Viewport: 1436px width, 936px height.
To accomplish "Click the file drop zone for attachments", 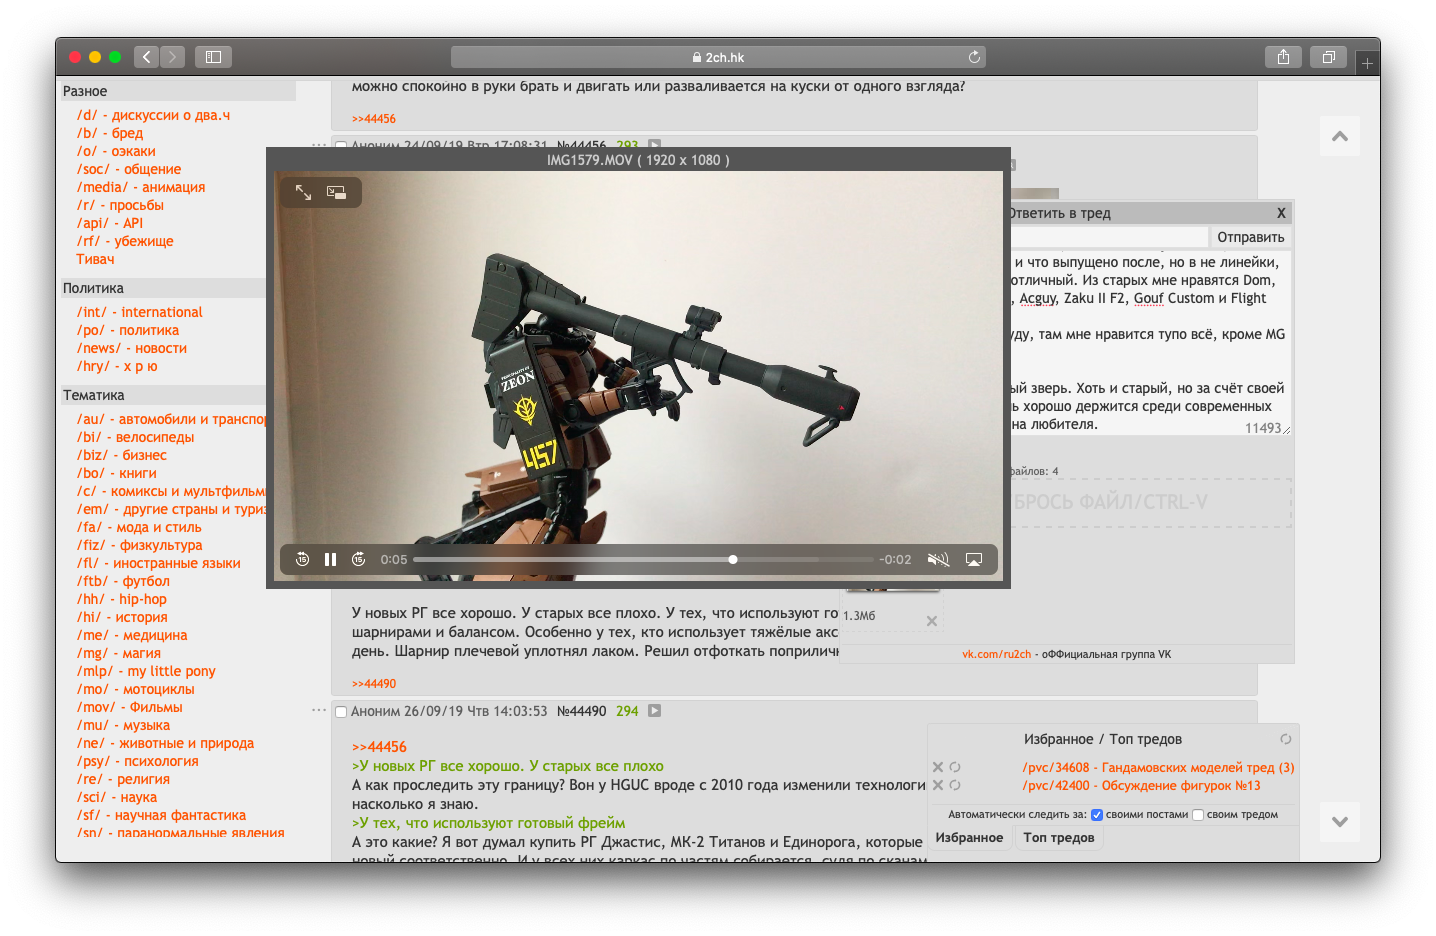I will pos(1150,502).
